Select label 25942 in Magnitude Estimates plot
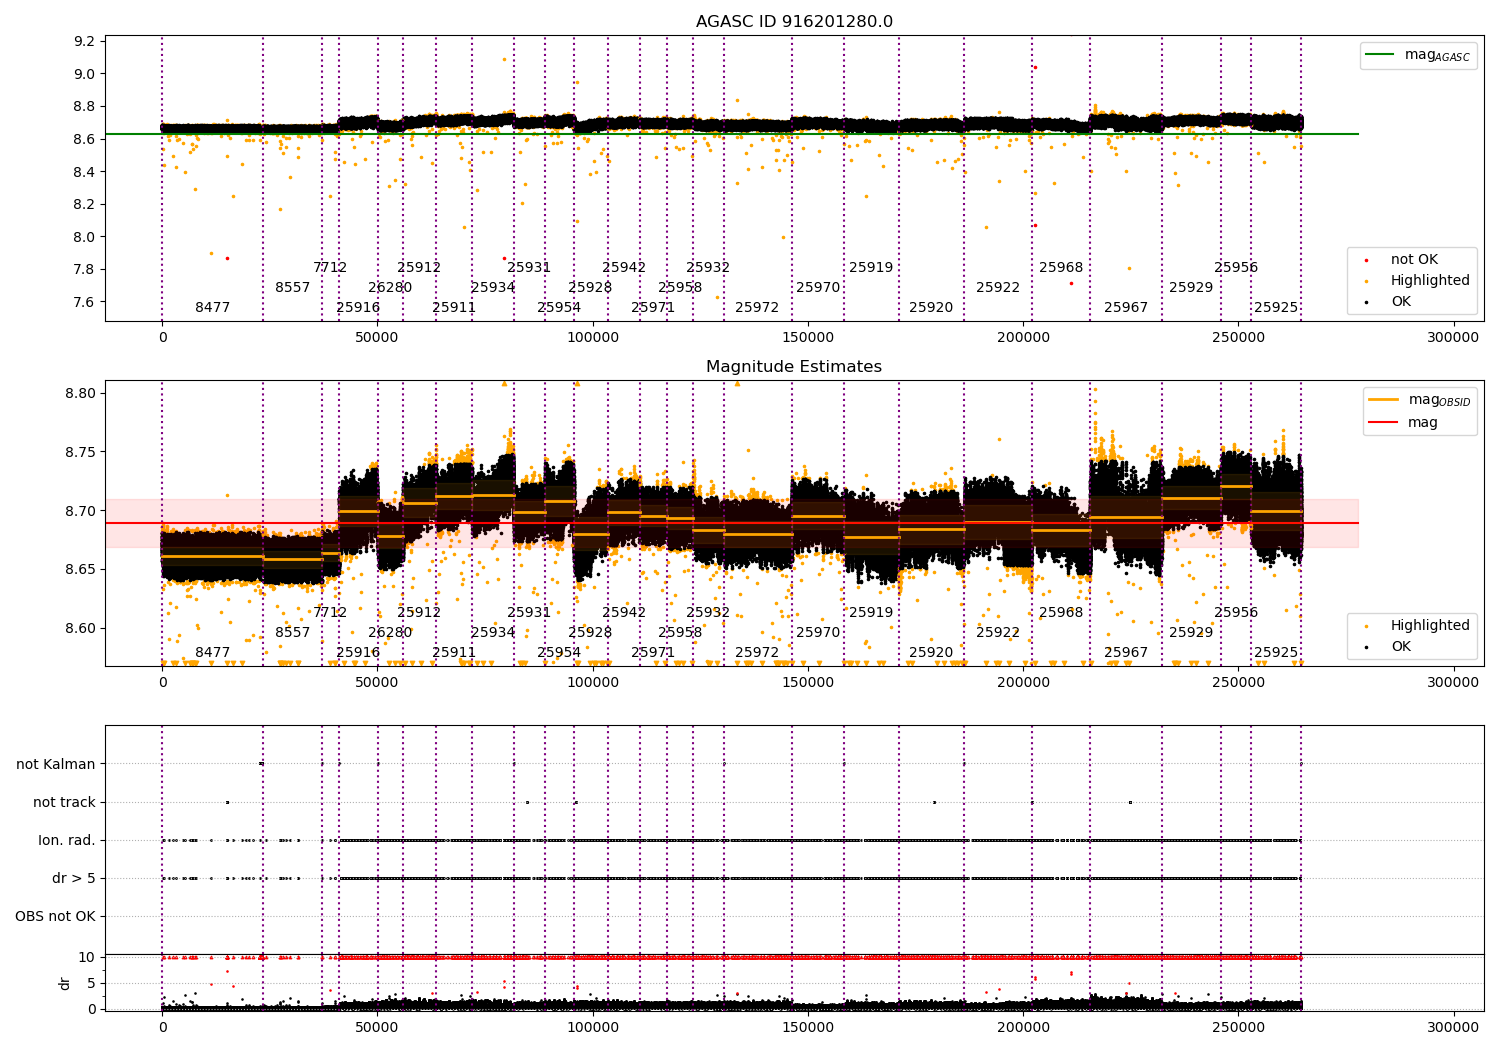This screenshot has height=1050, width=1500. [624, 612]
